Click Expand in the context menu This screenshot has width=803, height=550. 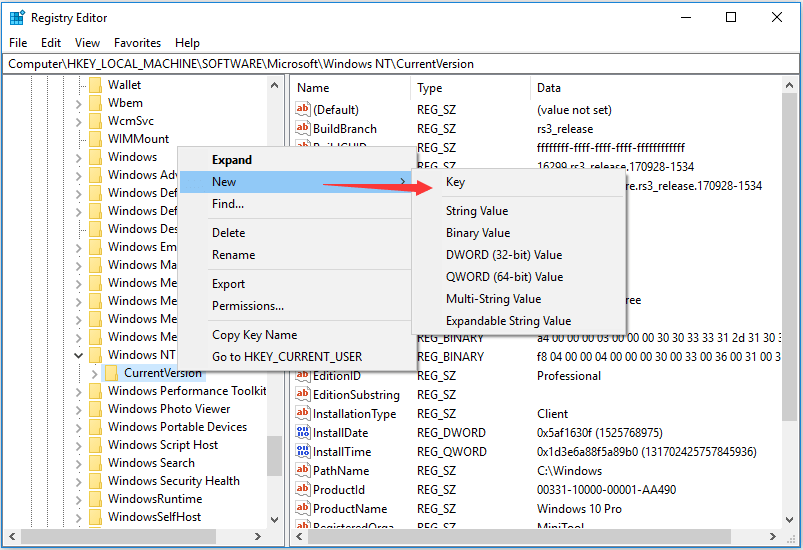[297, 160]
